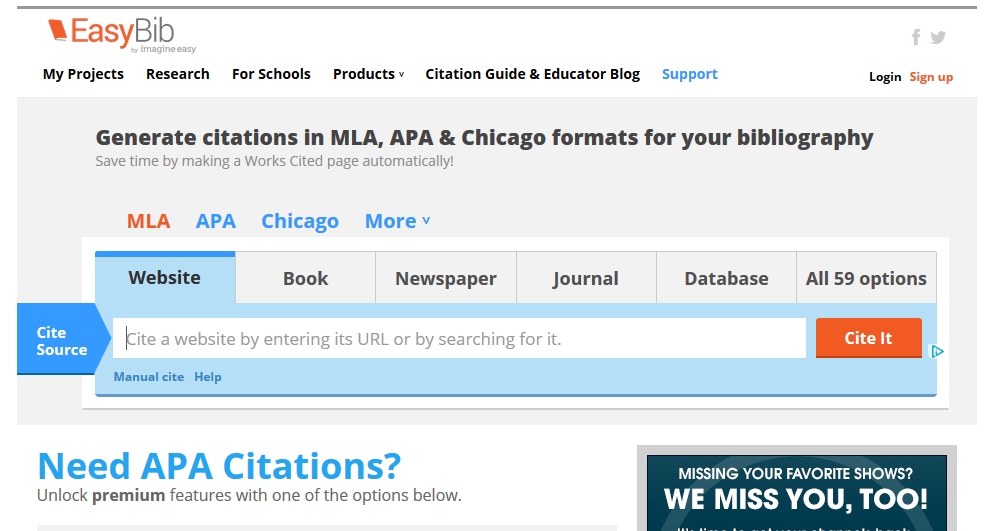Screen dimensions: 999x531
Task: Focus the website URL search field
Action: [459, 338]
